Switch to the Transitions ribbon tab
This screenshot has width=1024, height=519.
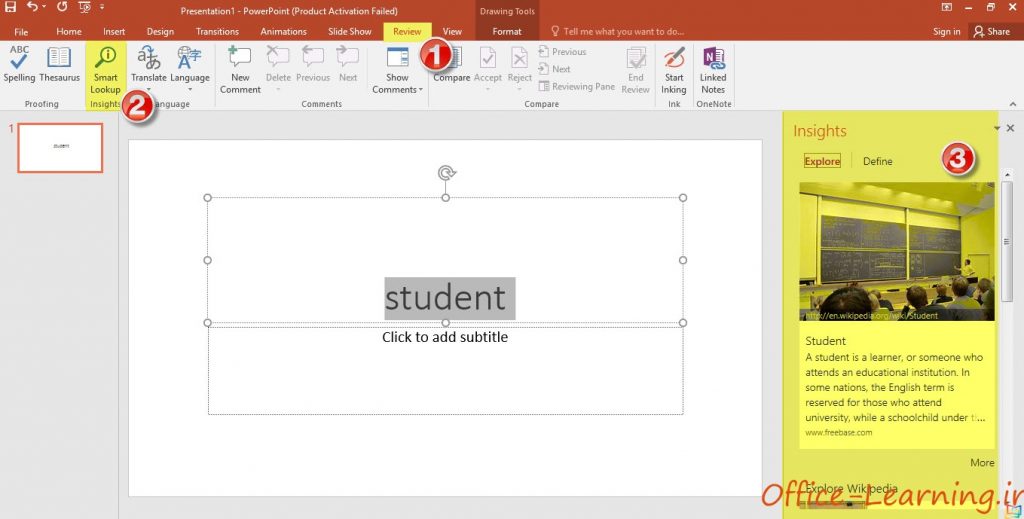[217, 31]
